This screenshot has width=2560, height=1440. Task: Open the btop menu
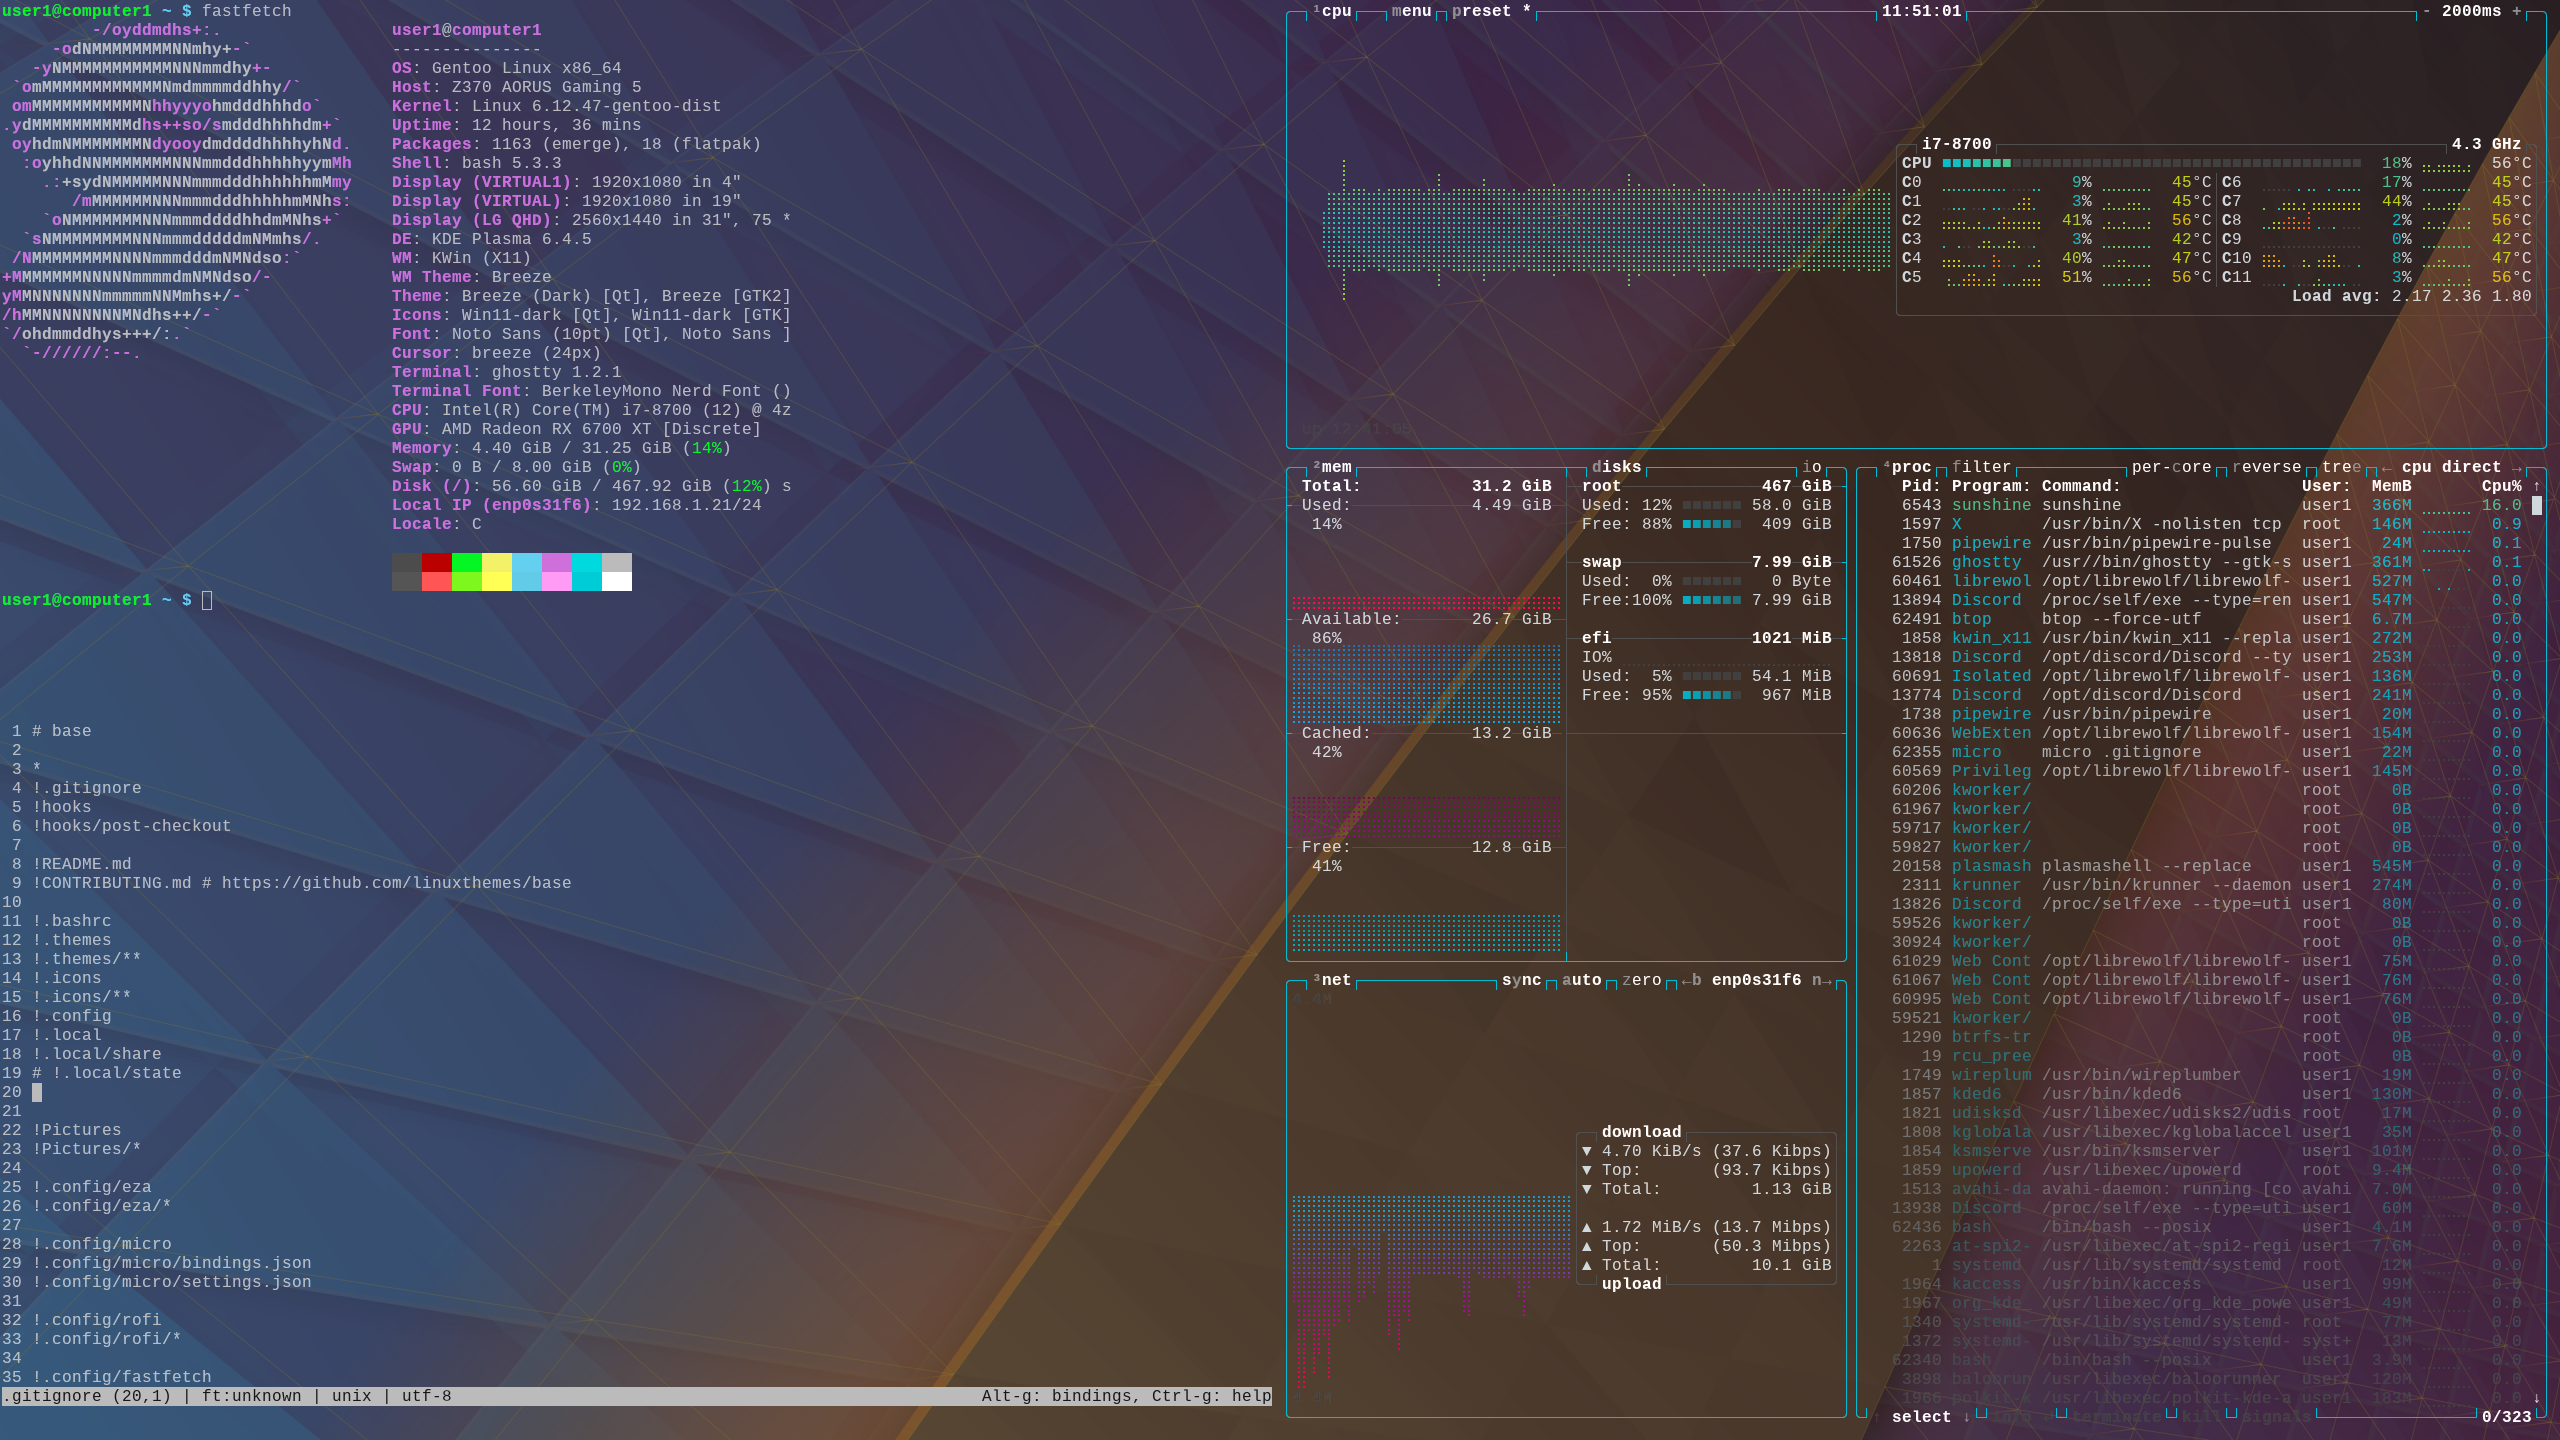pos(1411,11)
